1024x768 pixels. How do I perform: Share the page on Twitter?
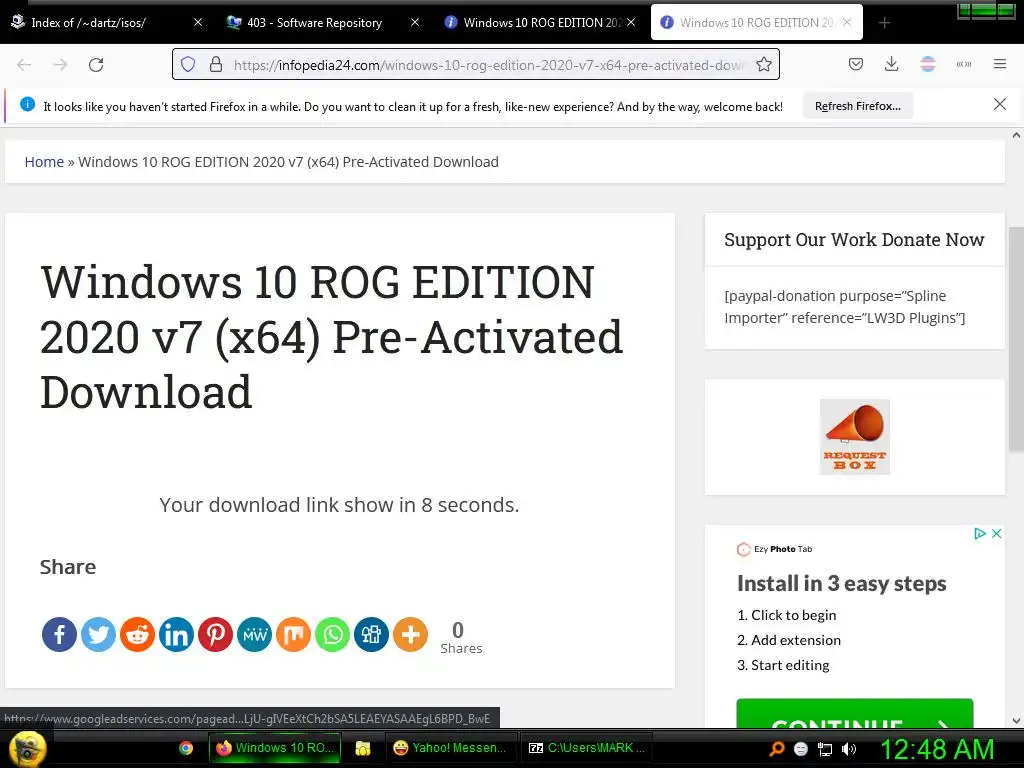[99, 634]
